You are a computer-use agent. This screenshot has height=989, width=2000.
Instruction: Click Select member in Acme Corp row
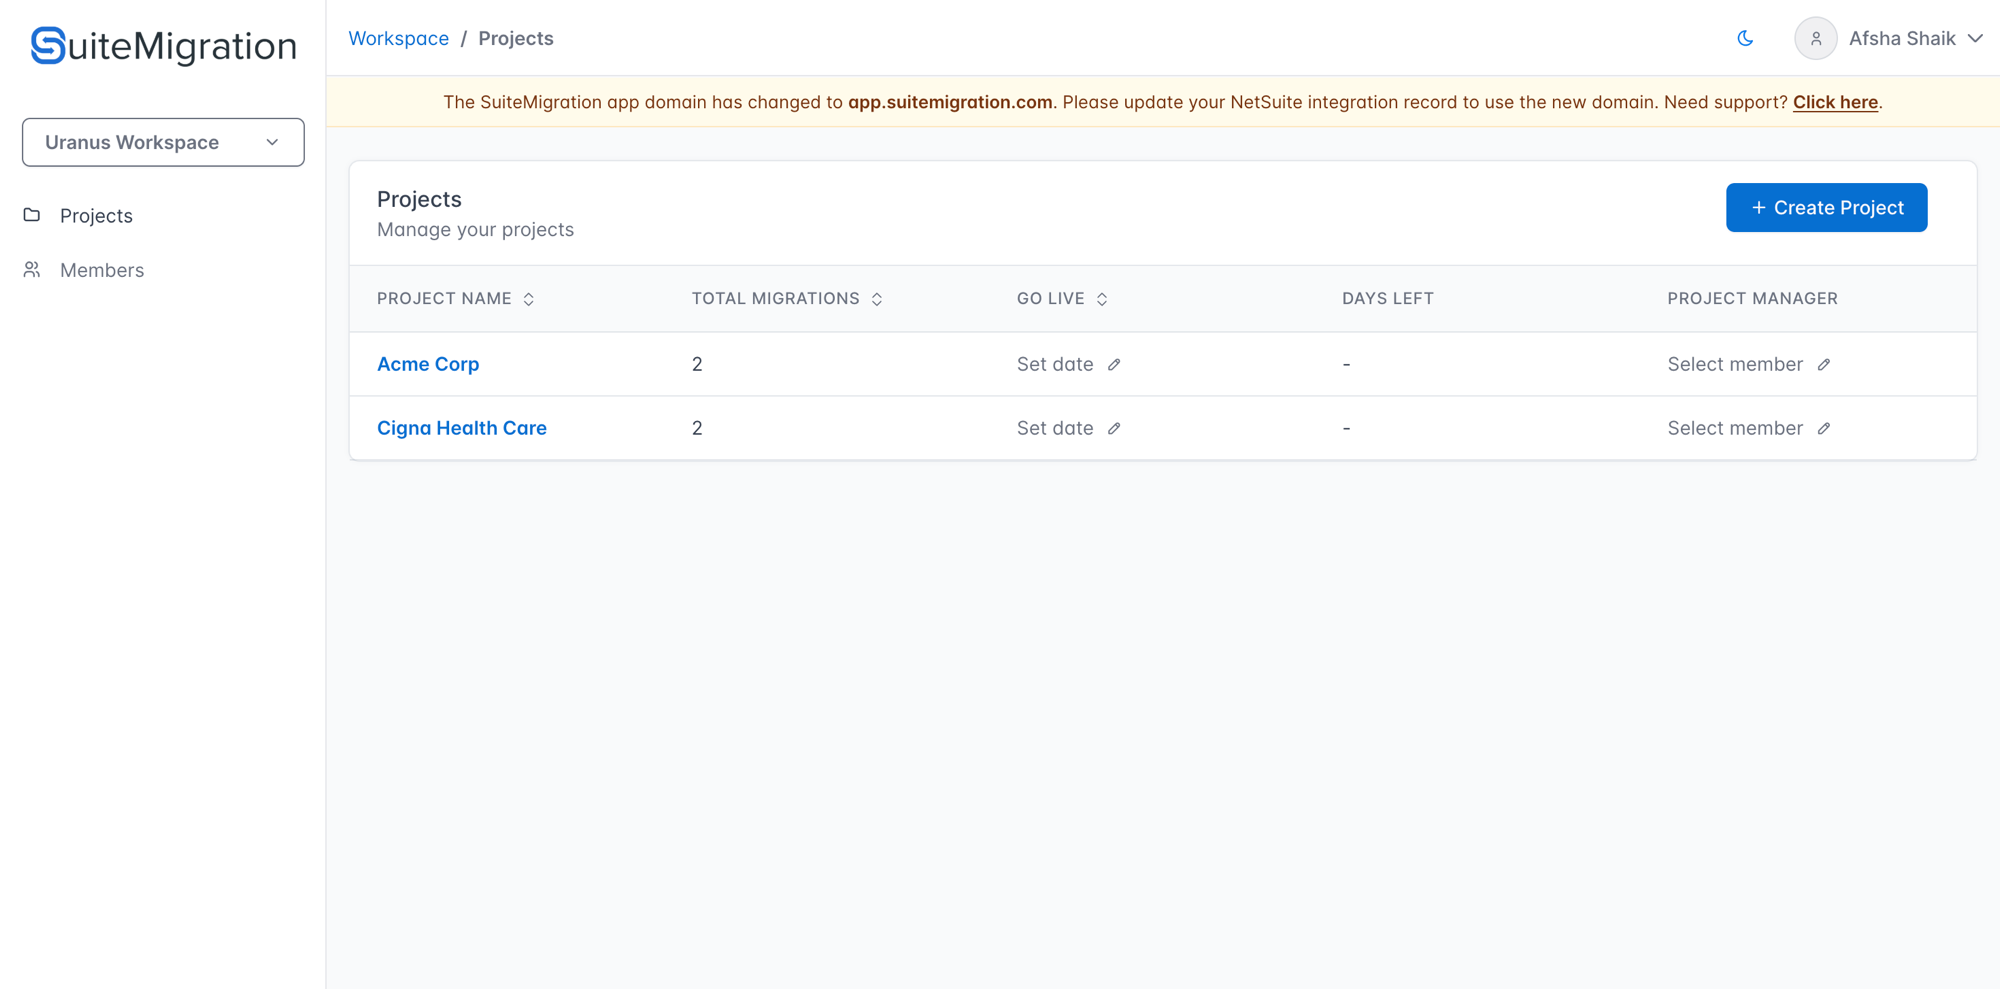coord(1735,364)
